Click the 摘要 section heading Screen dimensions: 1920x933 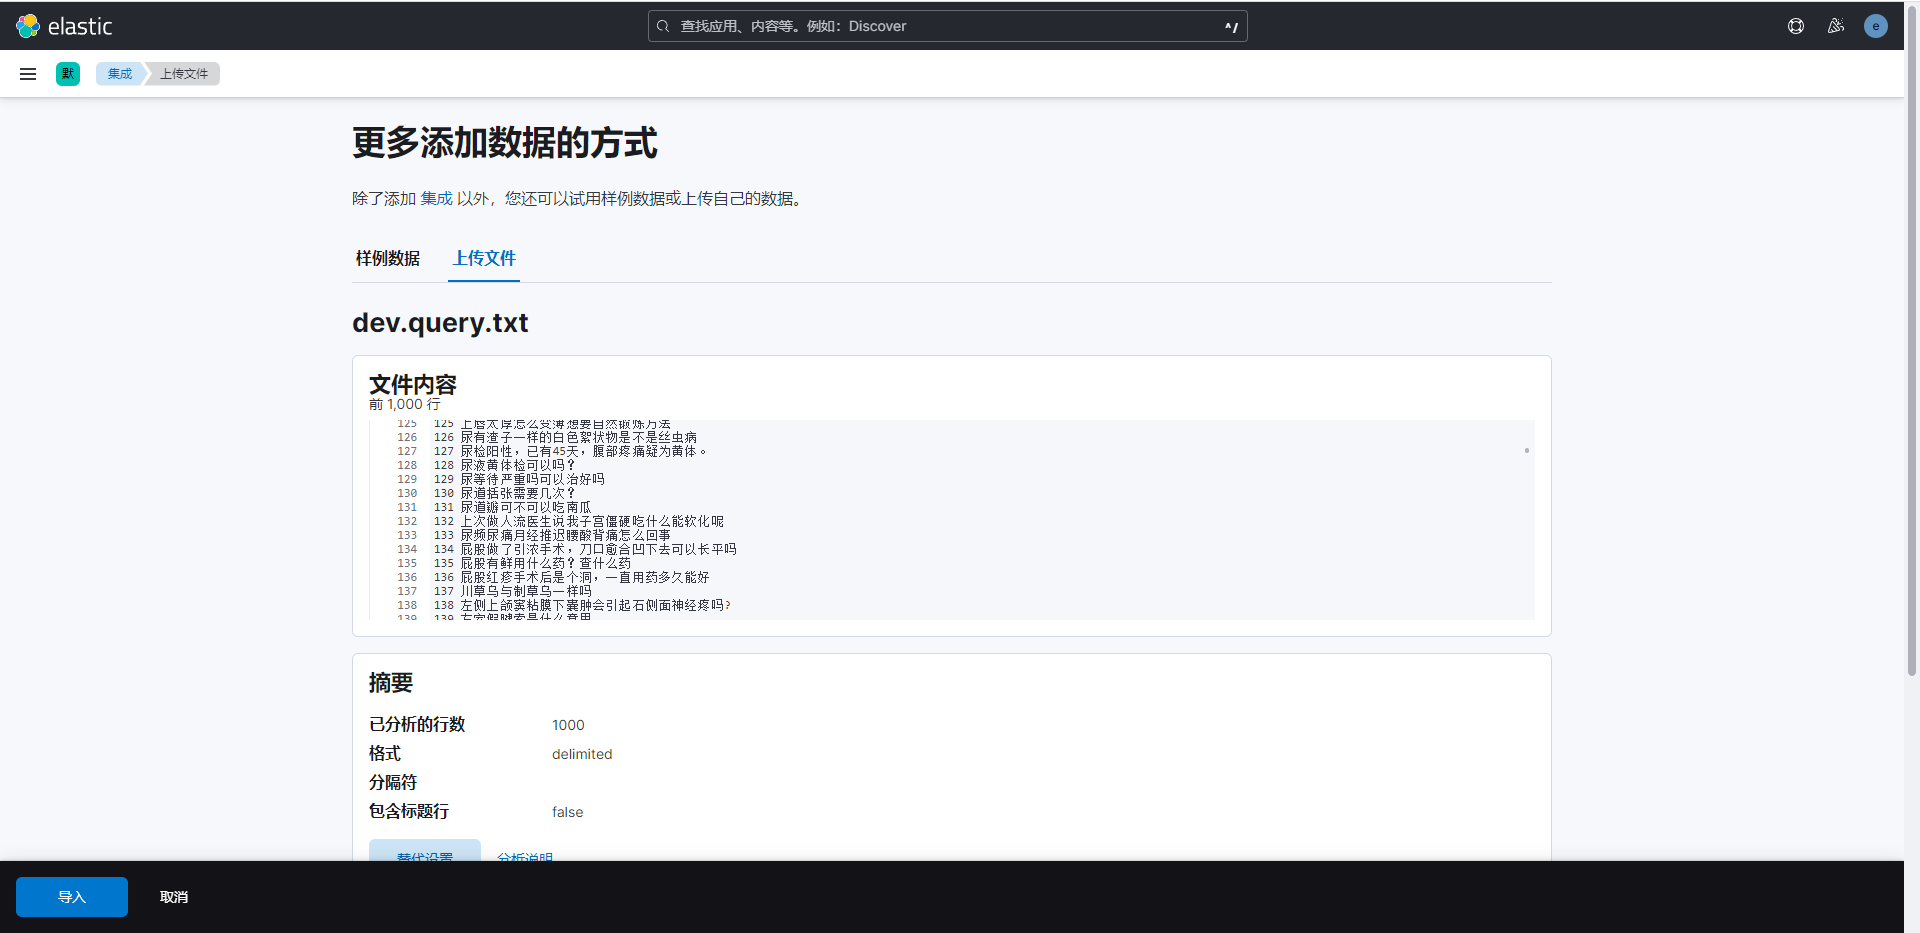pyautogui.click(x=391, y=683)
